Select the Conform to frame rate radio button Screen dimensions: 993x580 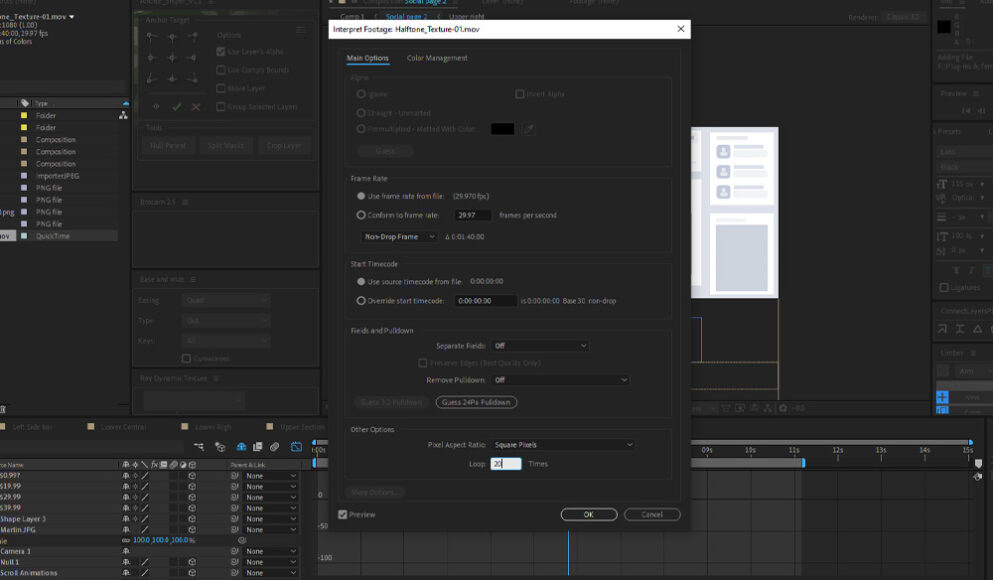pyautogui.click(x=360, y=214)
